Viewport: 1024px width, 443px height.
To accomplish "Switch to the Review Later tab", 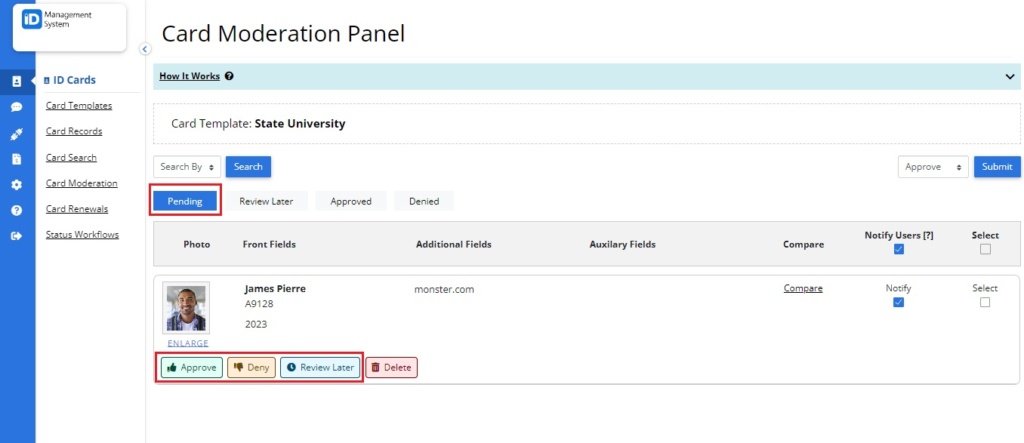I will click(x=266, y=201).
